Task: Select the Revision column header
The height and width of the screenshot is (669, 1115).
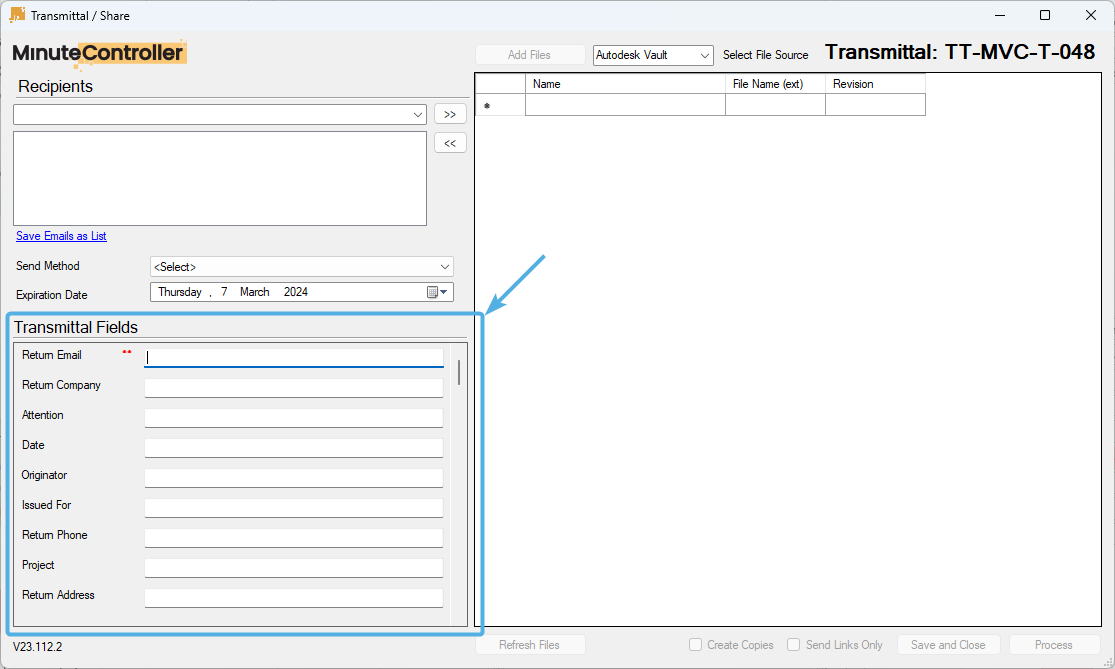Action: [x=875, y=84]
